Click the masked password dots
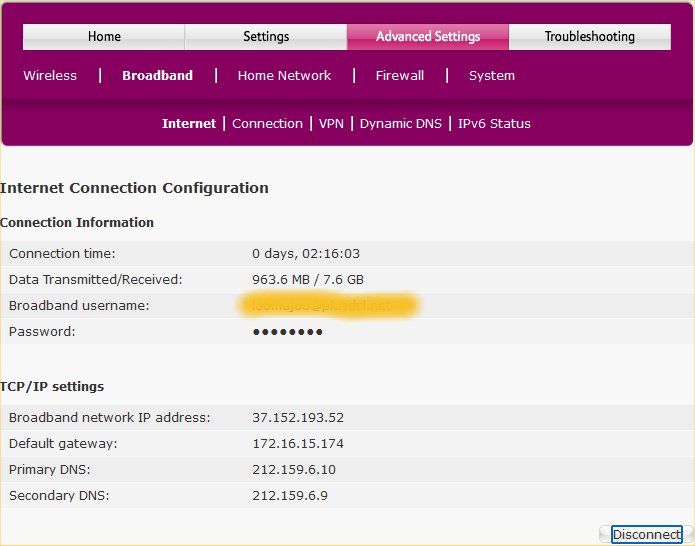Viewport: 695px width, 546px height. pos(287,332)
